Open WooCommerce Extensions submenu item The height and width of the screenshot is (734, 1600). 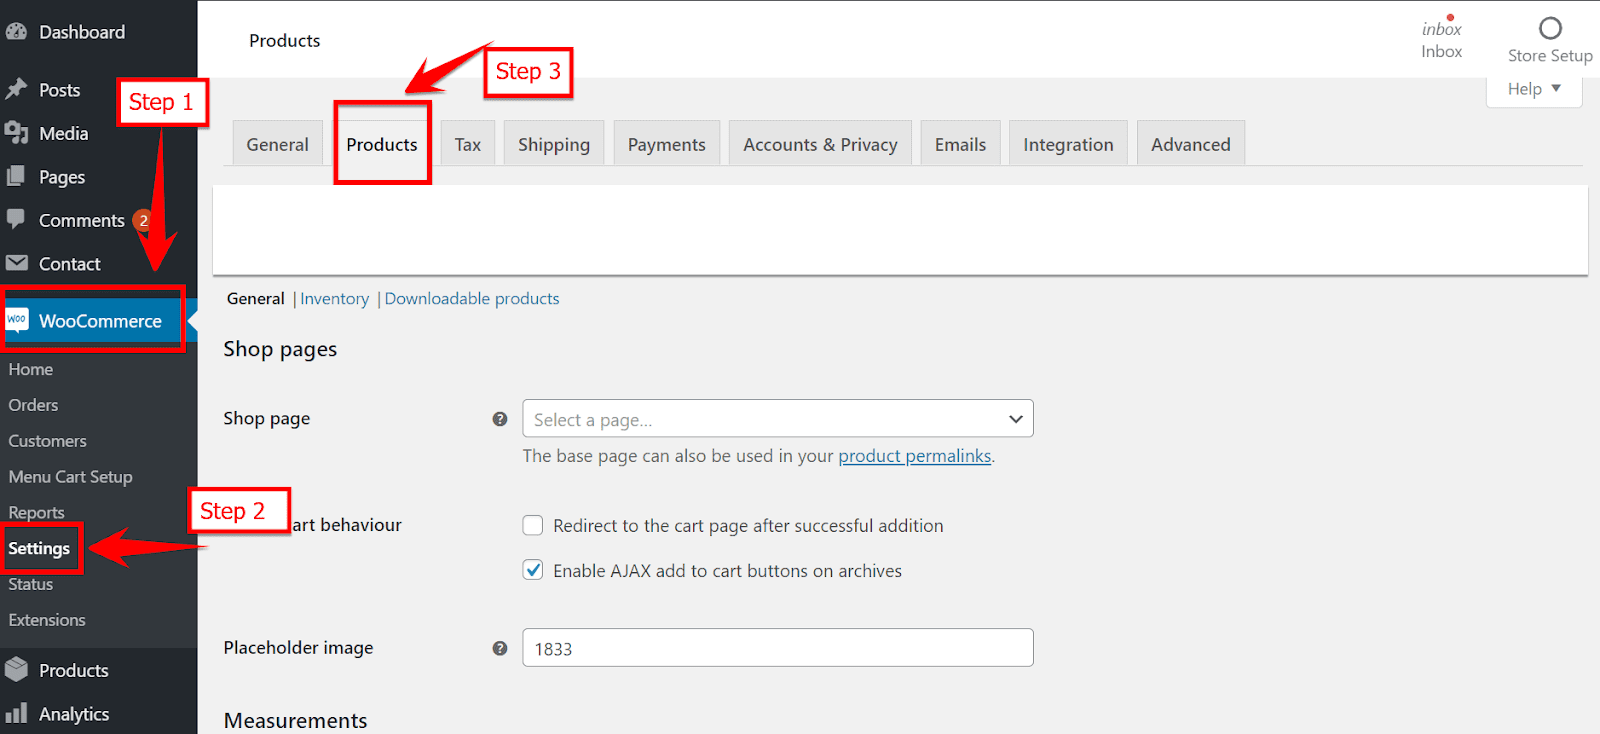click(x=47, y=620)
